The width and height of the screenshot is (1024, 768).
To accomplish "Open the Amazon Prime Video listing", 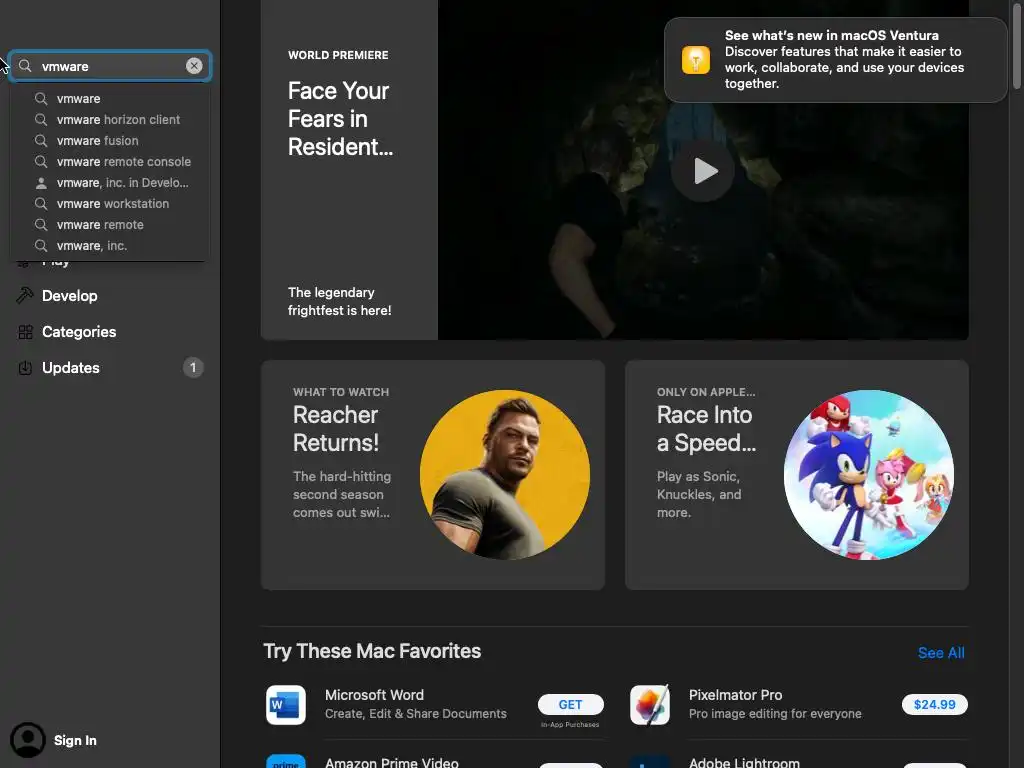I will 391,762.
